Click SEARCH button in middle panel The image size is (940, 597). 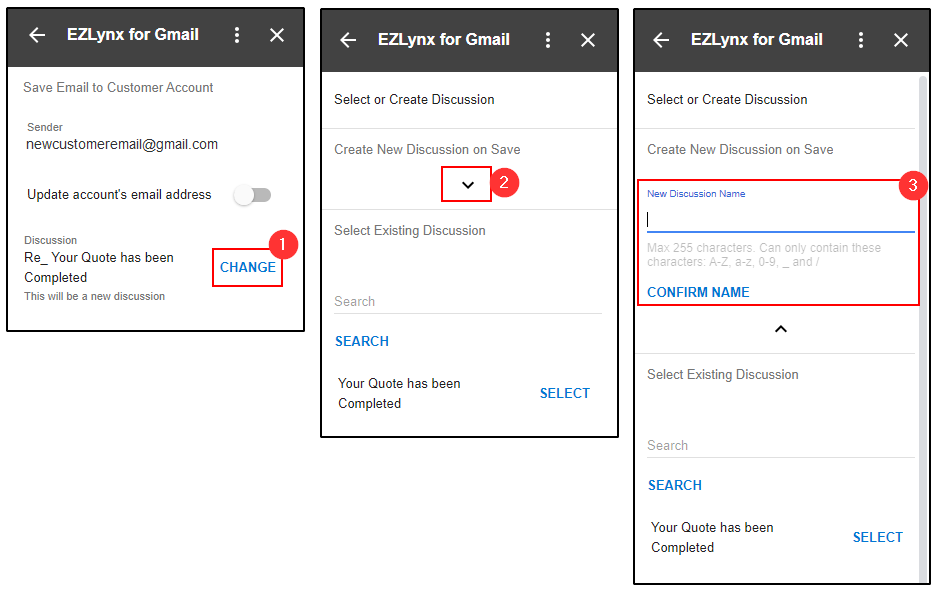[x=362, y=342]
